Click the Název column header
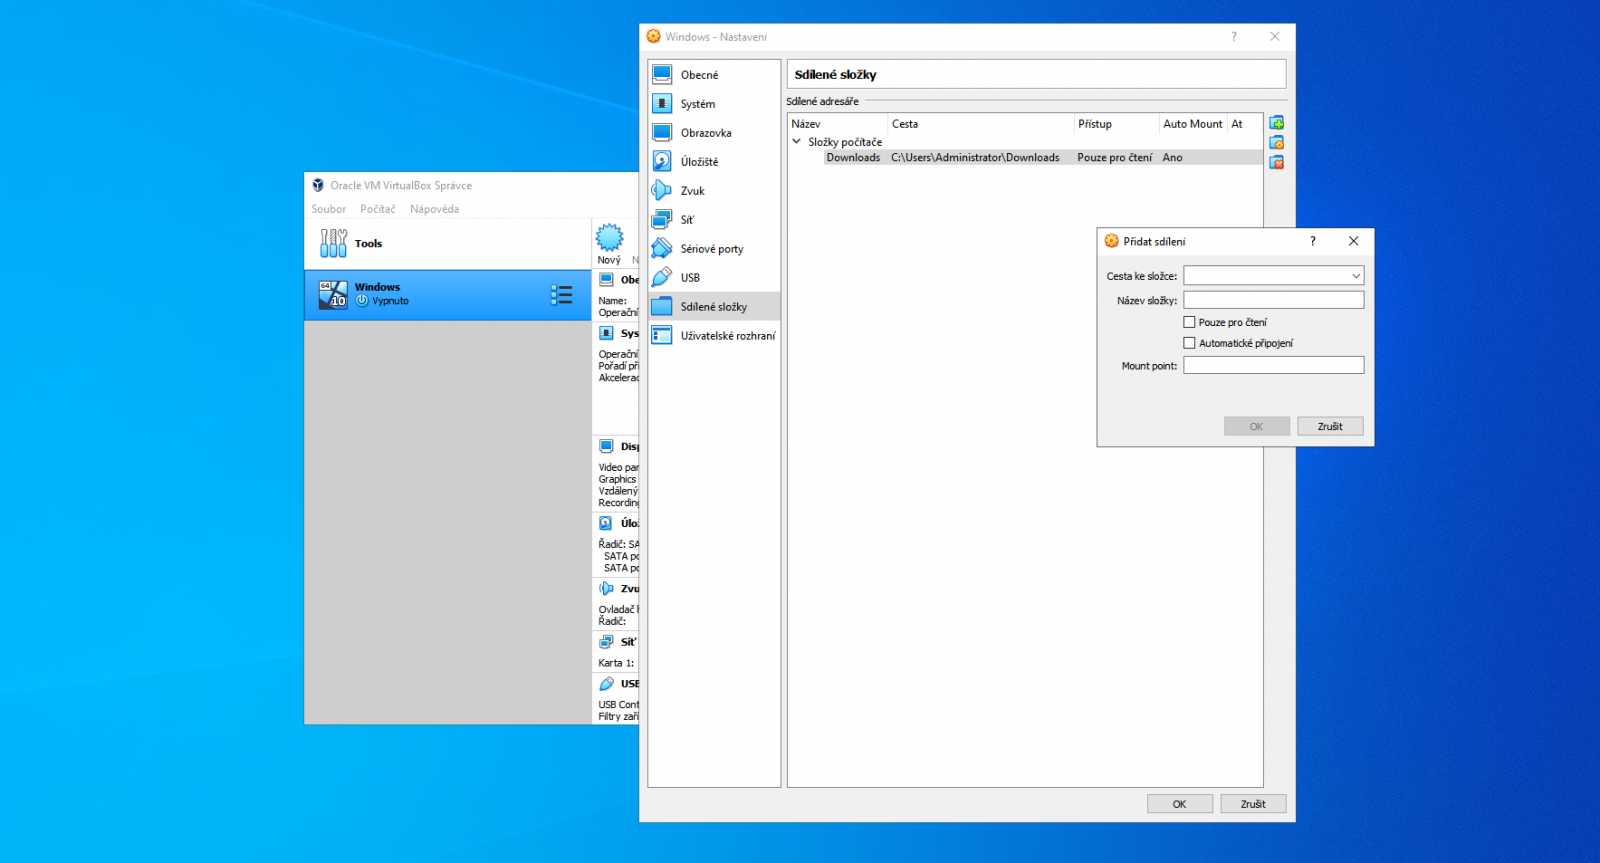 [x=837, y=124]
